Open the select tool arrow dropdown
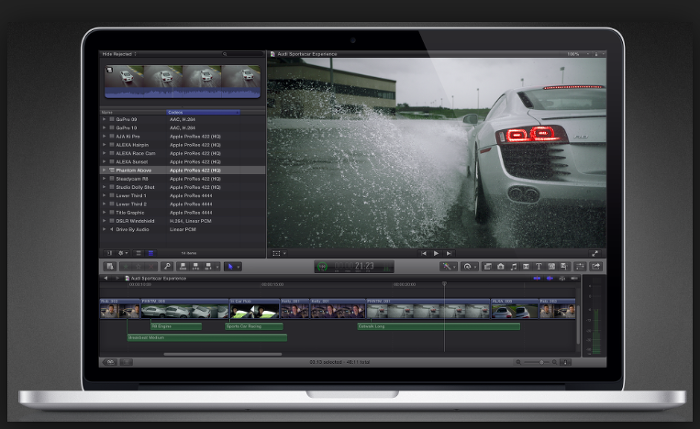Image resolution: width=700 pixels, height=429 pixels. coord(238,267)
